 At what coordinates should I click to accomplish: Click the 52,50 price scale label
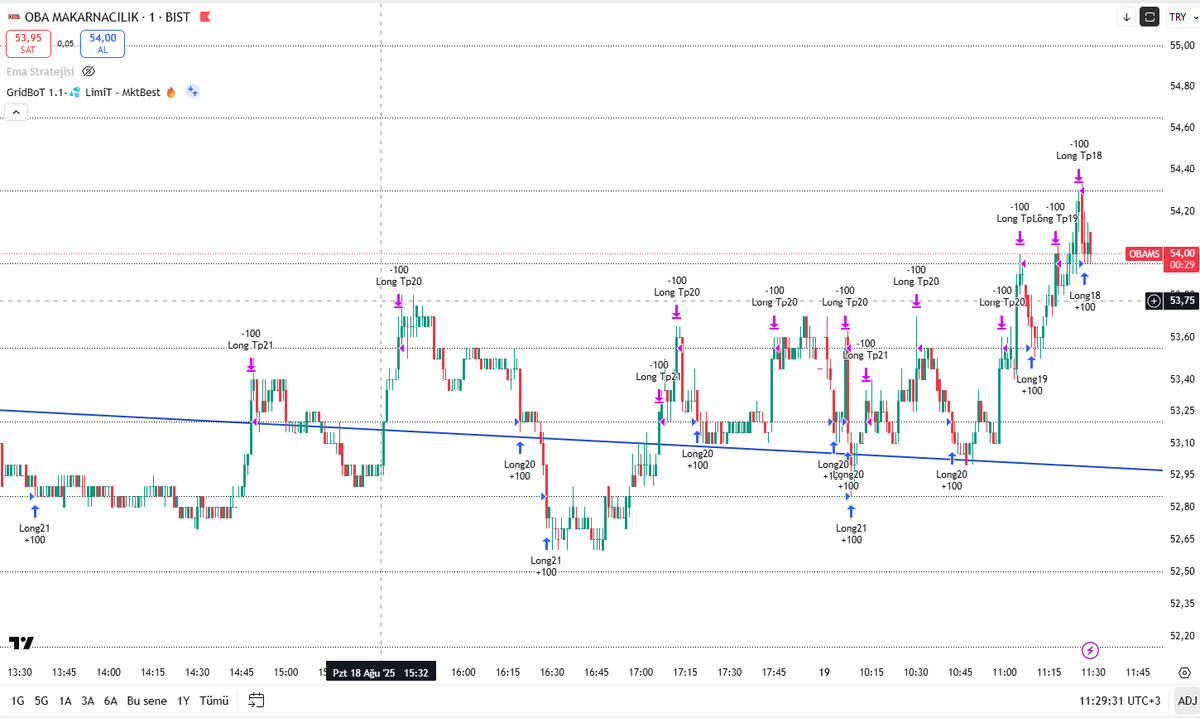pyautogui.click(x=1182, y=571)
